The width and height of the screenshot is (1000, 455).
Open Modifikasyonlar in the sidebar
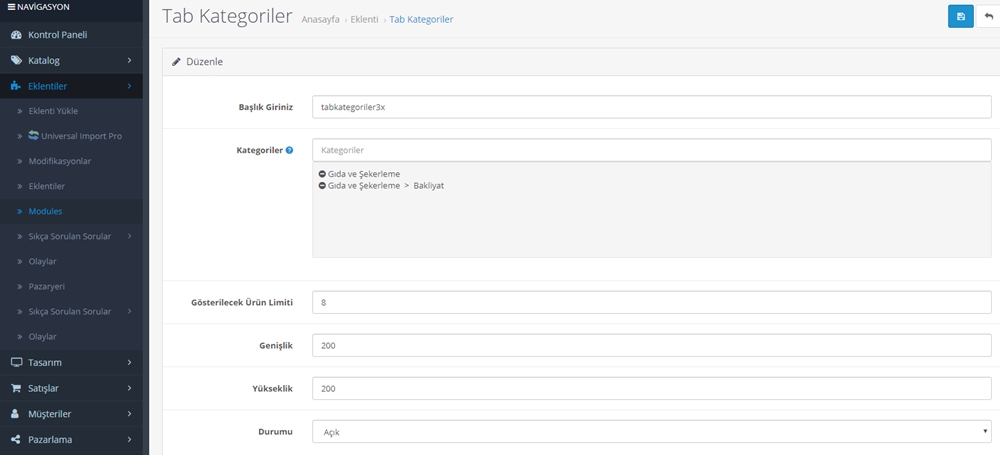[60, 161]
